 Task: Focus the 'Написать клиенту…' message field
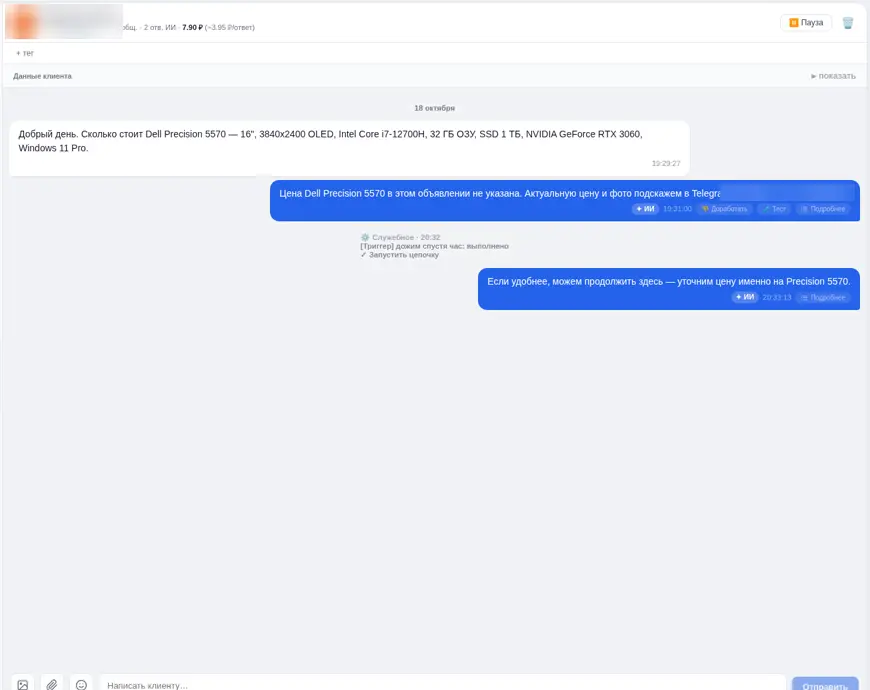coord(443,684)
